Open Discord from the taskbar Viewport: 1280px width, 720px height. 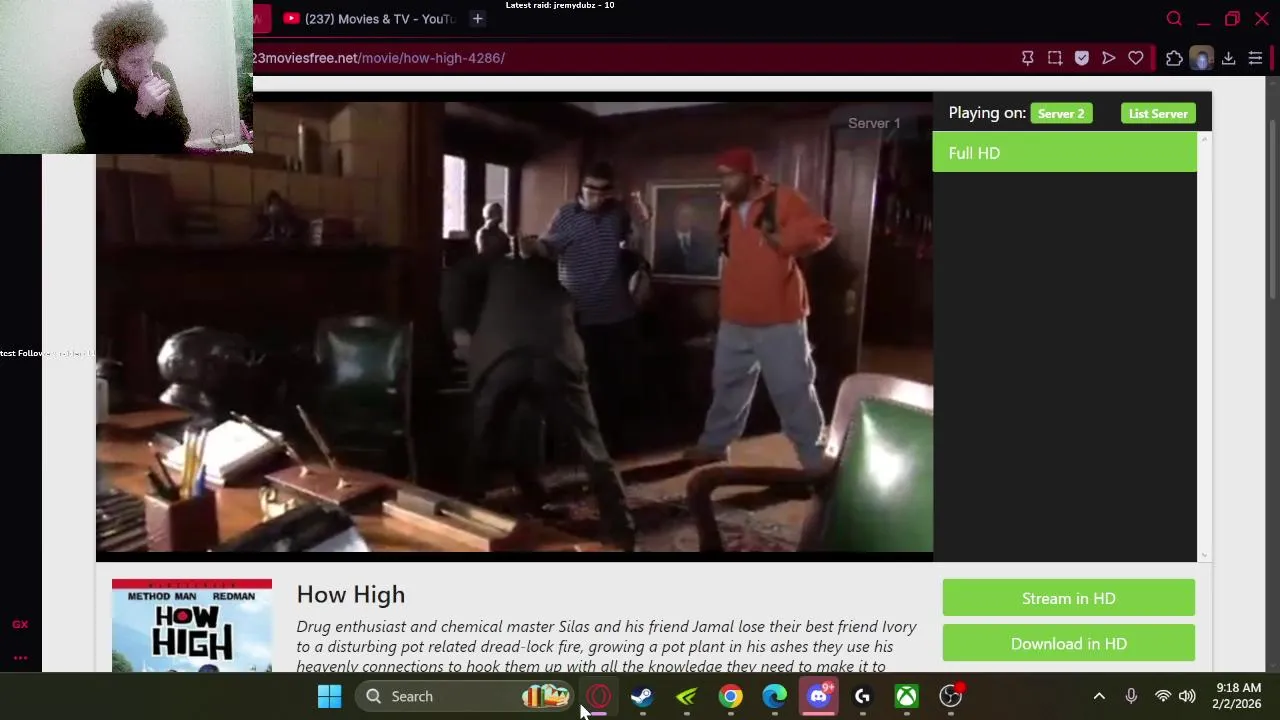[819, 696]
